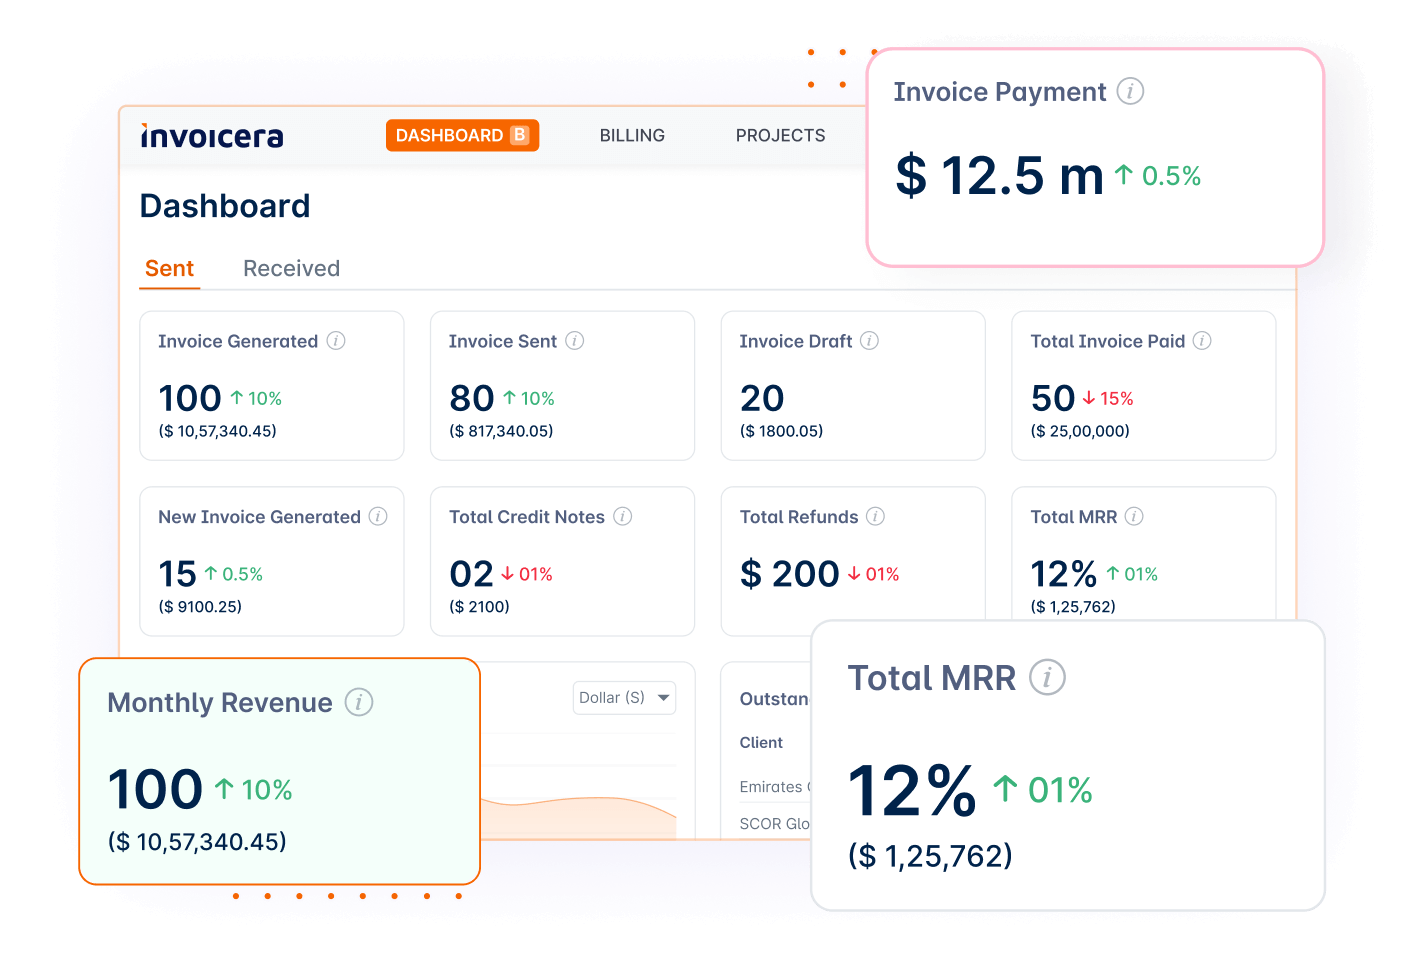Click the value 50 in Total Invoice Paid
This screenshot has width=1416, height=974.
click(x=1053, y=398)
